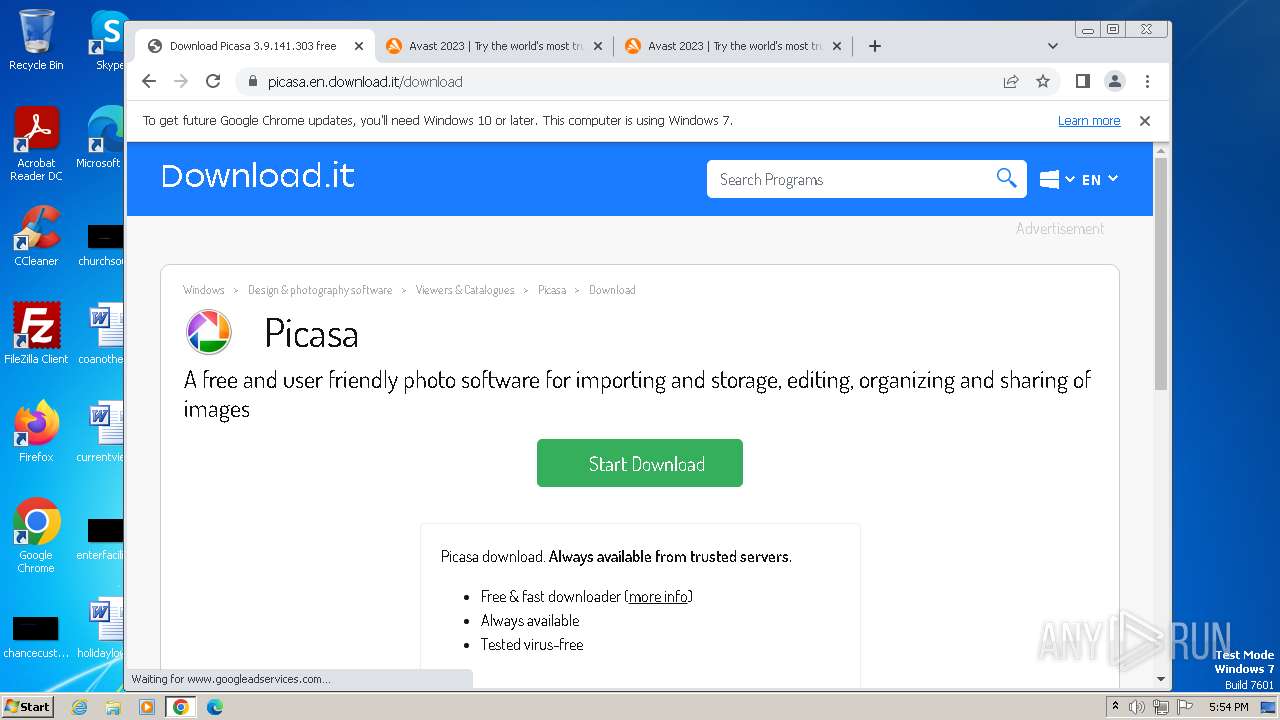The height and width of the screenshot is (720, 1280).
Task: Open Windows Media Player in taskbar
Action: [x=147, y=707]
